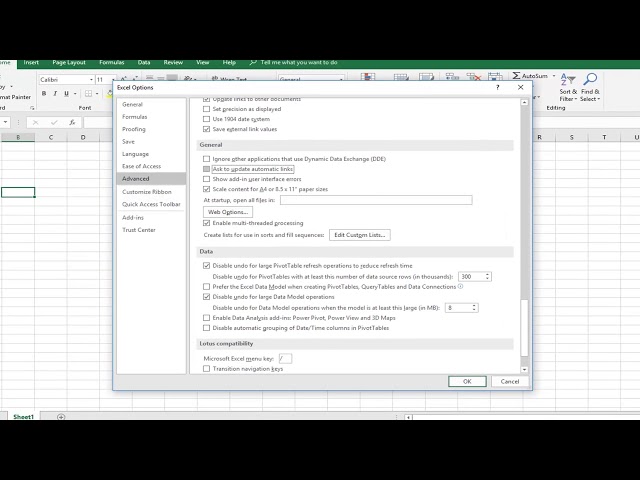
Task: Expand the Underline style dropdown arrow
Action: tap(75, 93)
